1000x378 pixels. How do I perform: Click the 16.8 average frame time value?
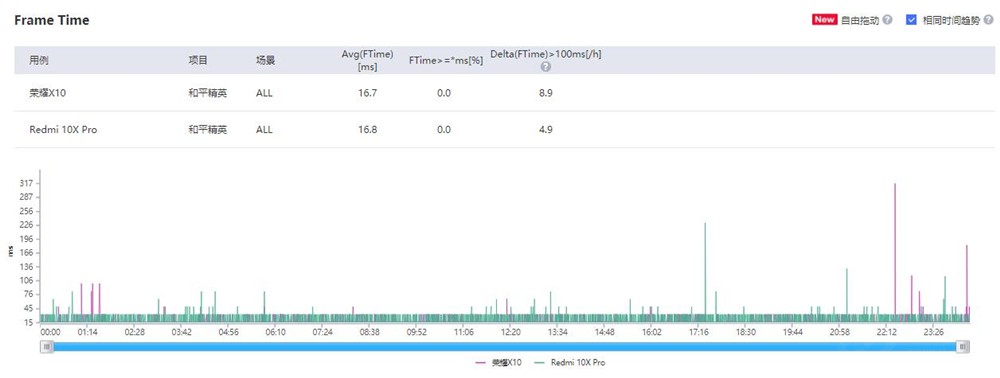pos(368,129)
